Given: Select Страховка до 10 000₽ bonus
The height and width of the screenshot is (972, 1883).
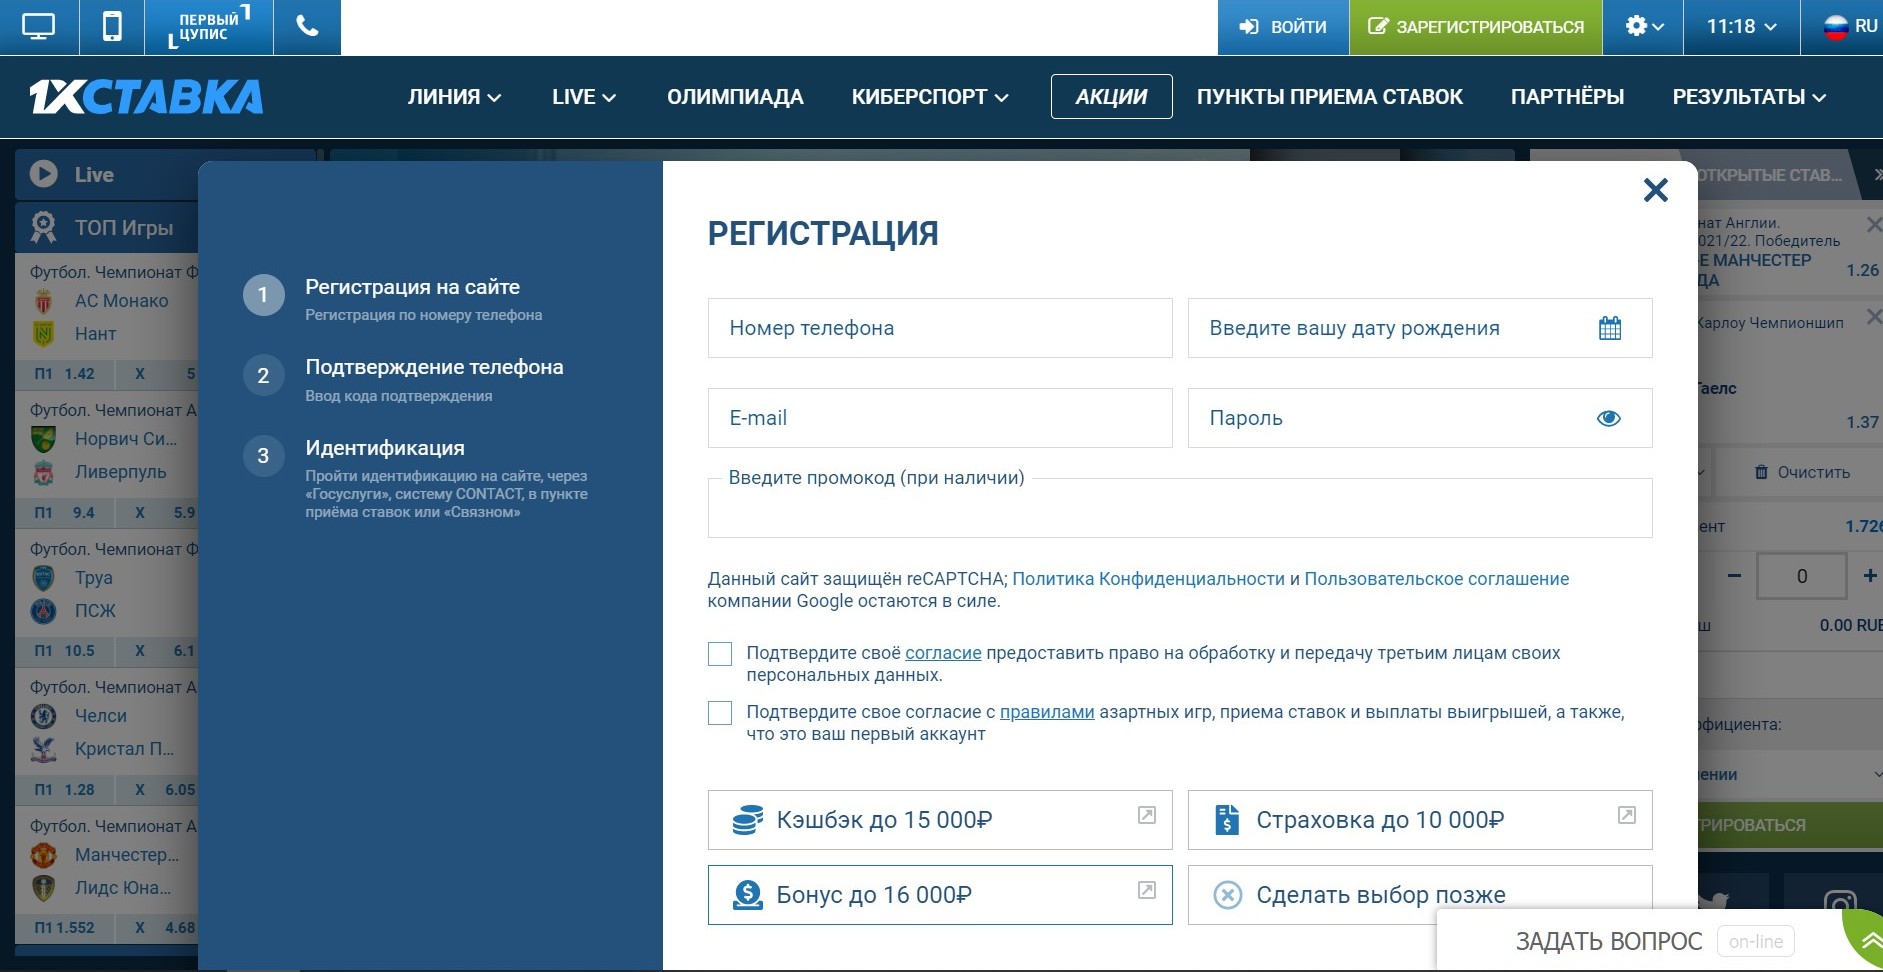Looking at the screenshot, I should (1420, 820).
